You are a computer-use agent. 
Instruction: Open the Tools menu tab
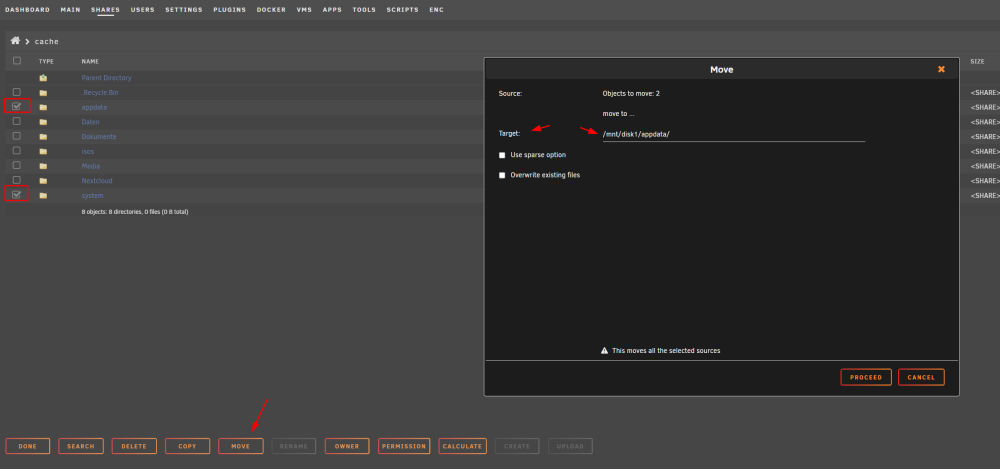click(x=364, y=10)
